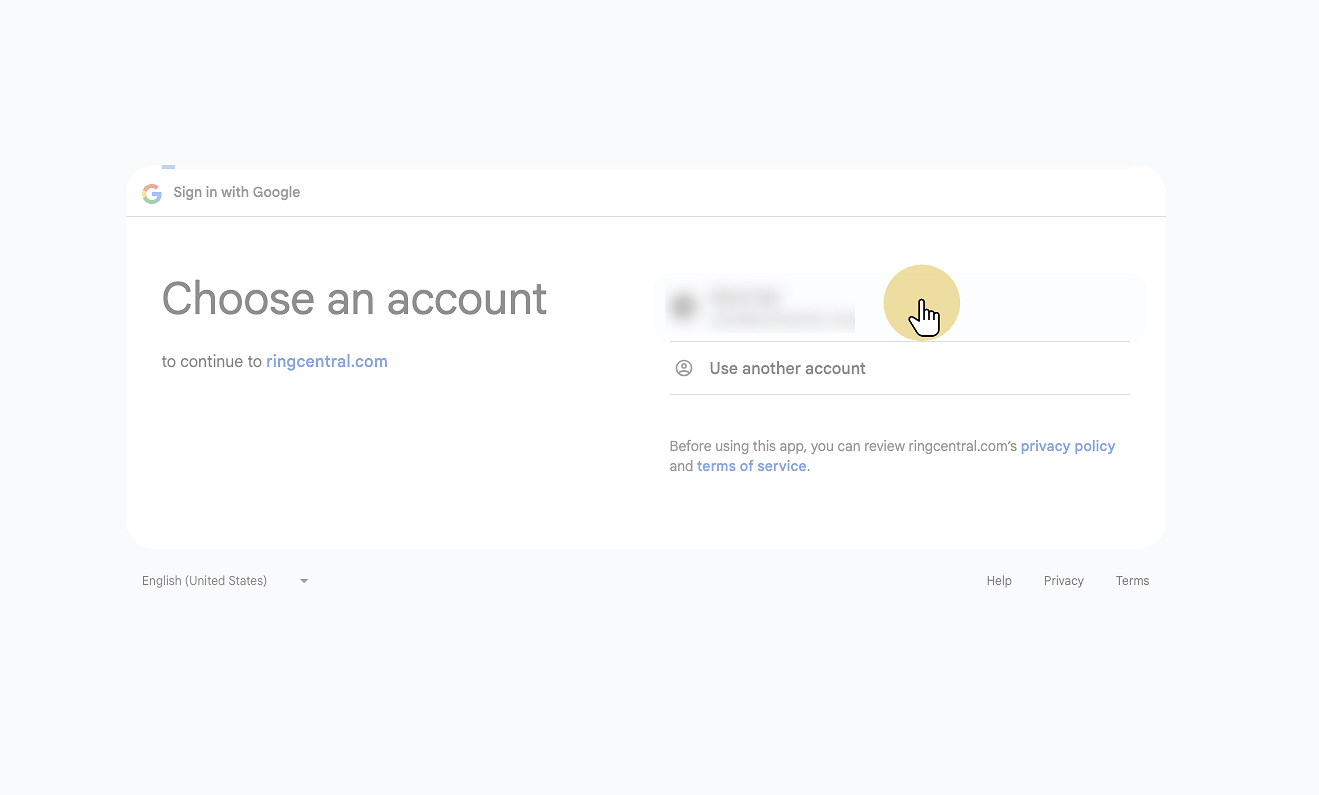Click the 'to continue to' text
Viewport: 1319px width, 795px height.
(211, 362)
